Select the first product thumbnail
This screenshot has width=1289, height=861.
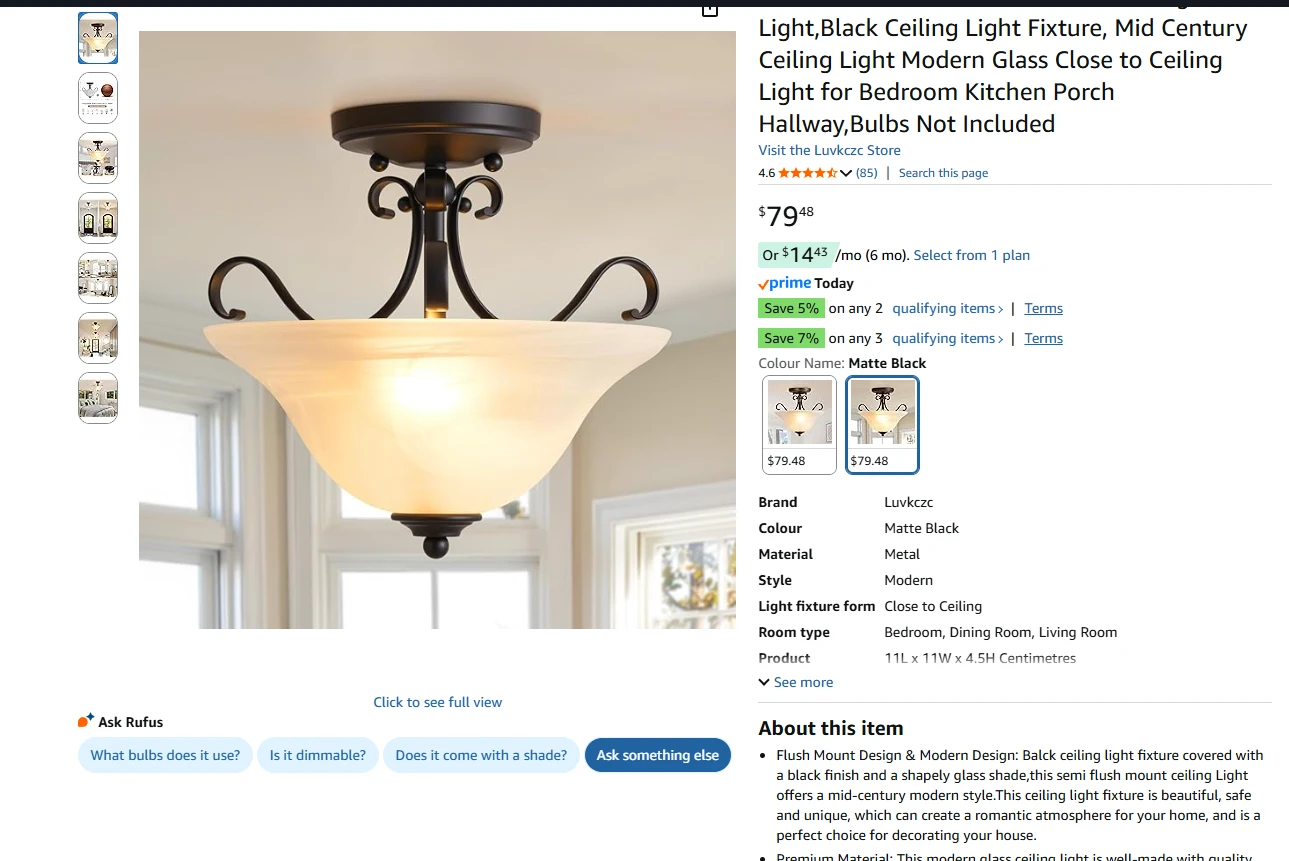pos(98,38)
